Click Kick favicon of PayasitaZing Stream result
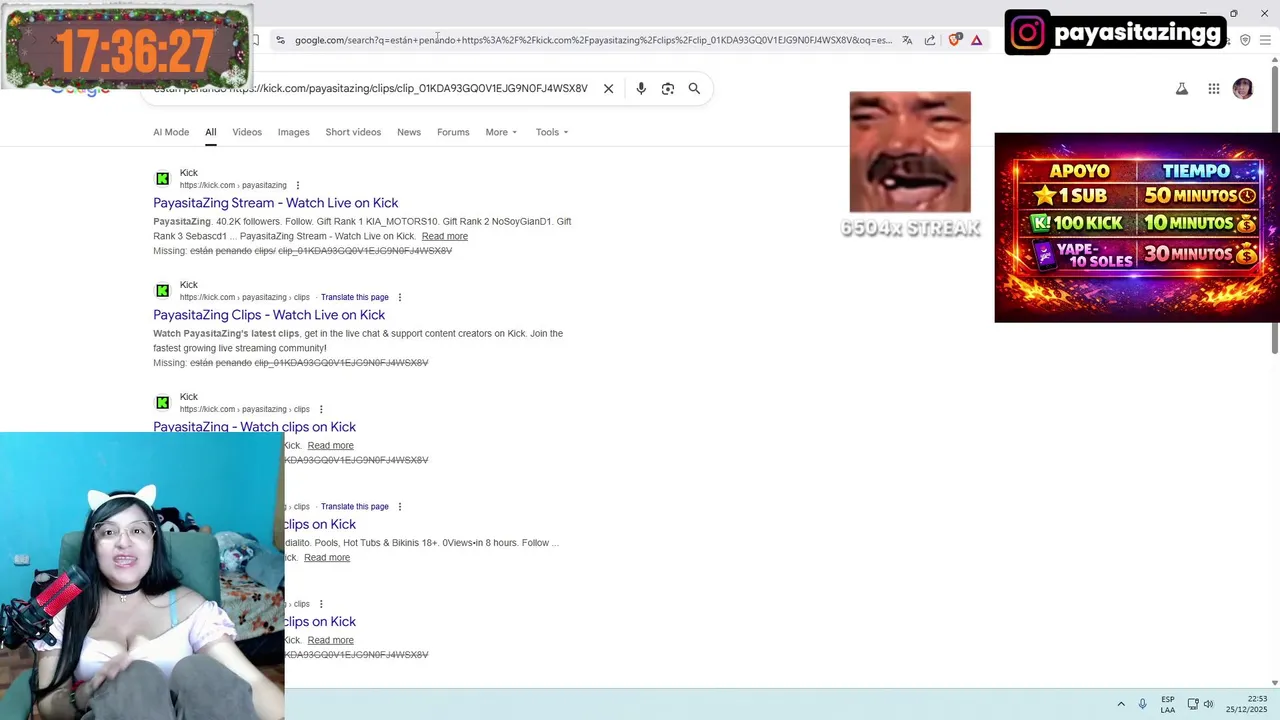Image resolution: width=1280 pixels, height=720 pixels. click(x=162, y=179)
